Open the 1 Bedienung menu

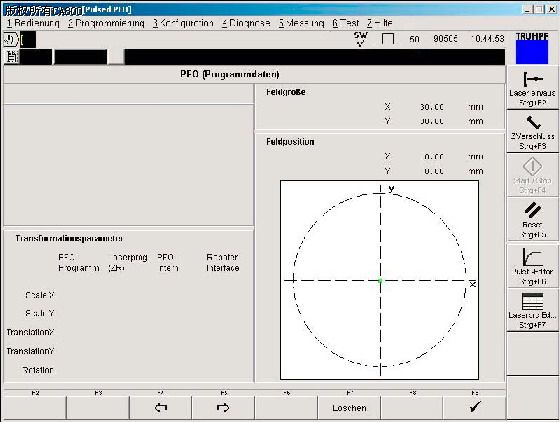pos(33,23)
